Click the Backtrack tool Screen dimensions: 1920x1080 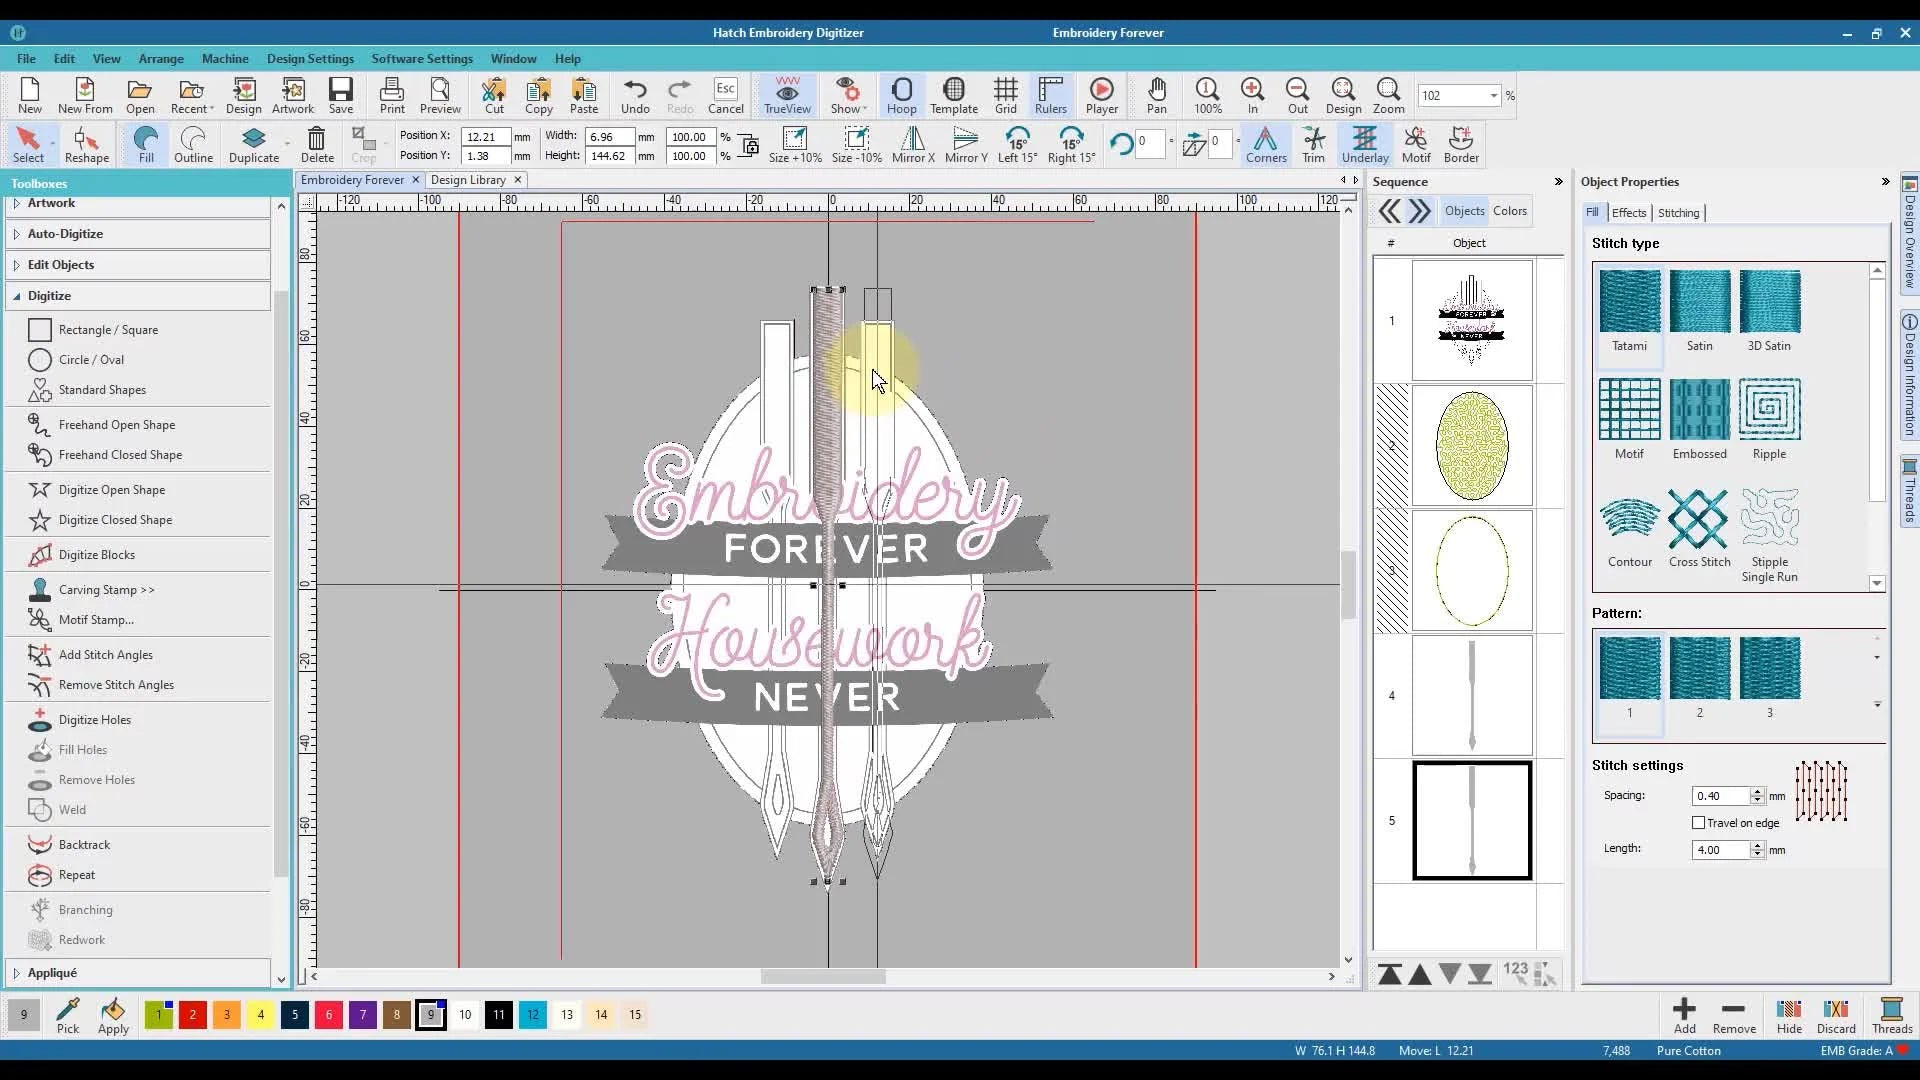point(84,844)
